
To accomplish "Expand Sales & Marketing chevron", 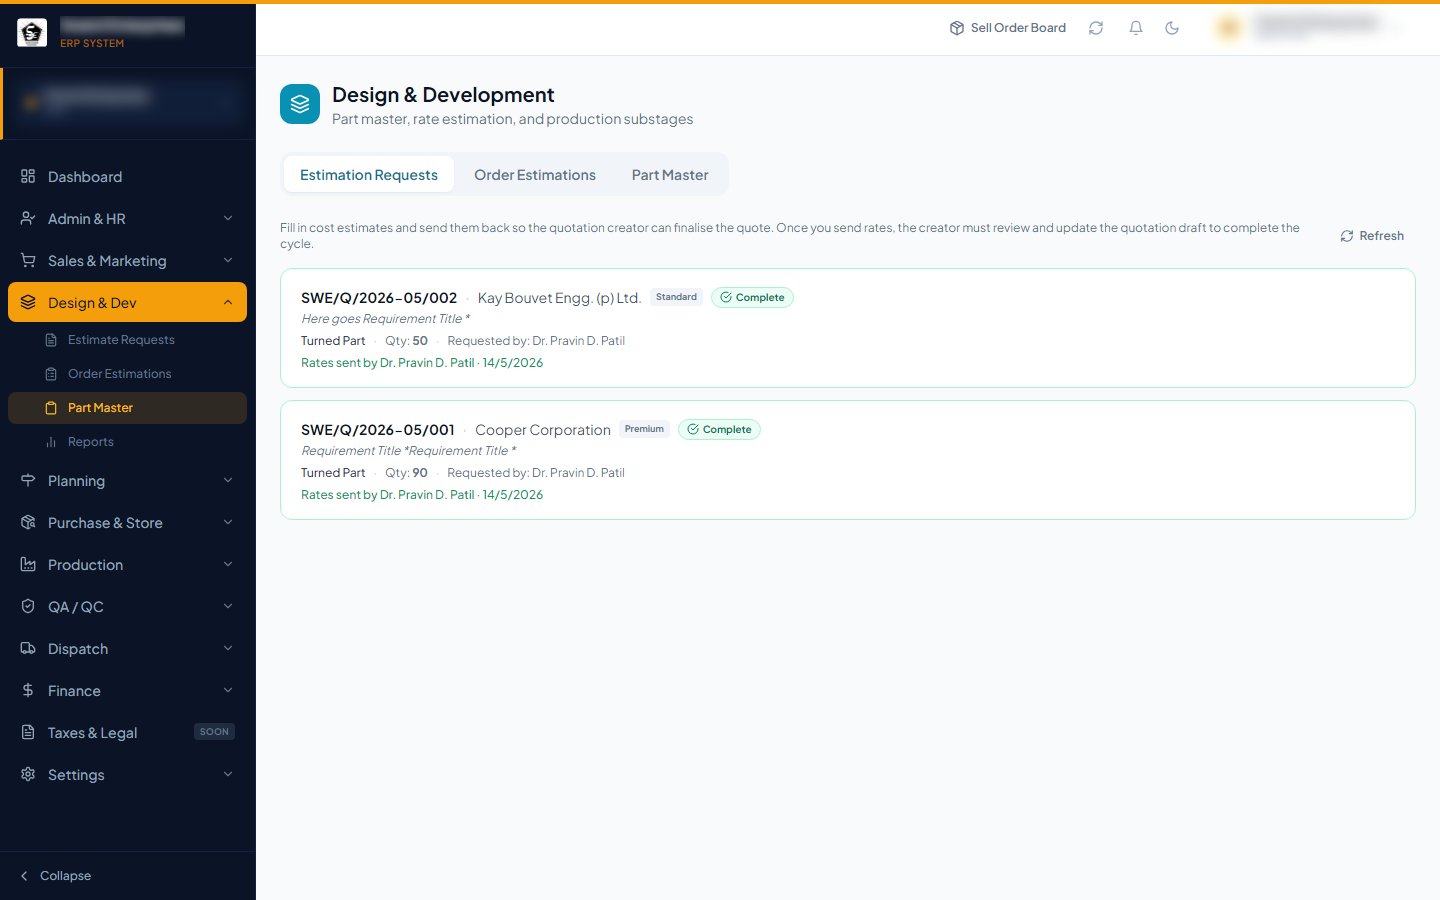I will (228, 261).
